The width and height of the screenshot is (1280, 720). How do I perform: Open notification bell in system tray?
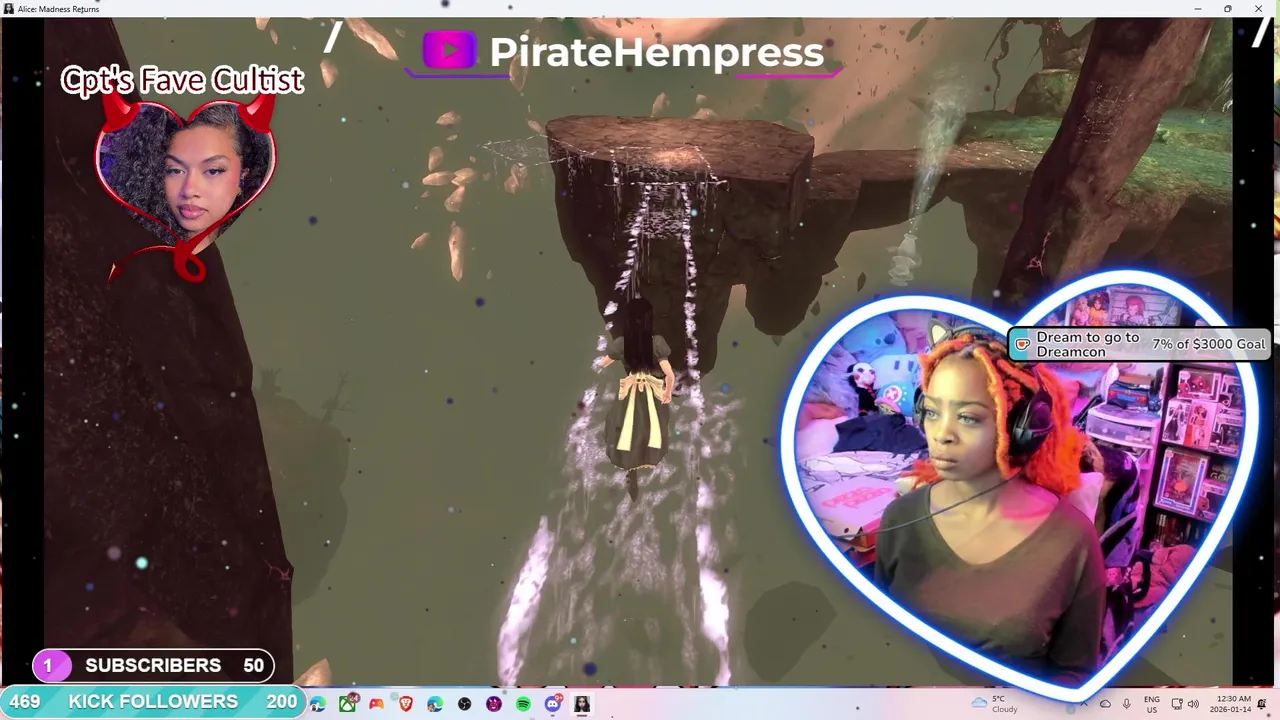(1262, 704)
